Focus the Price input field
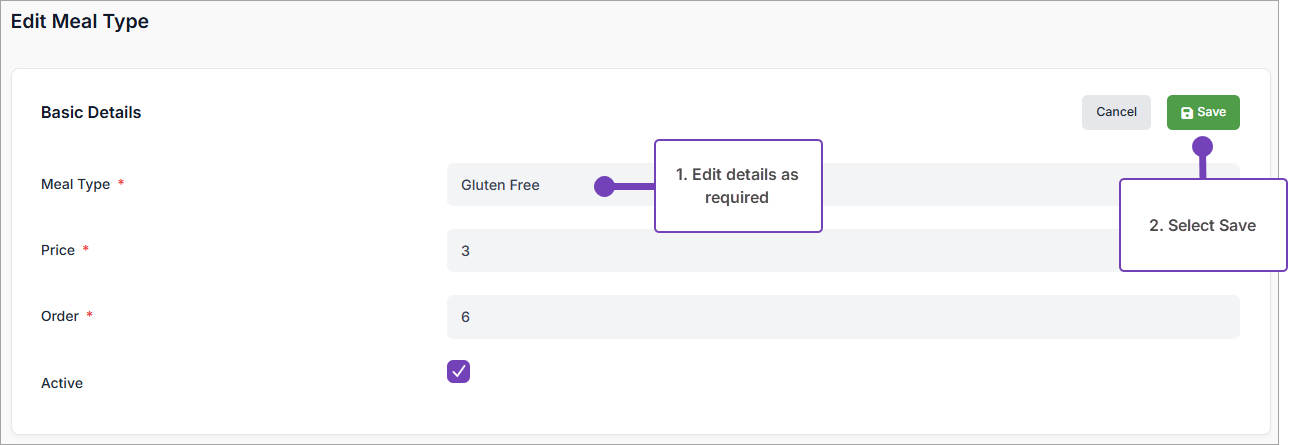 tap(780, 251)
